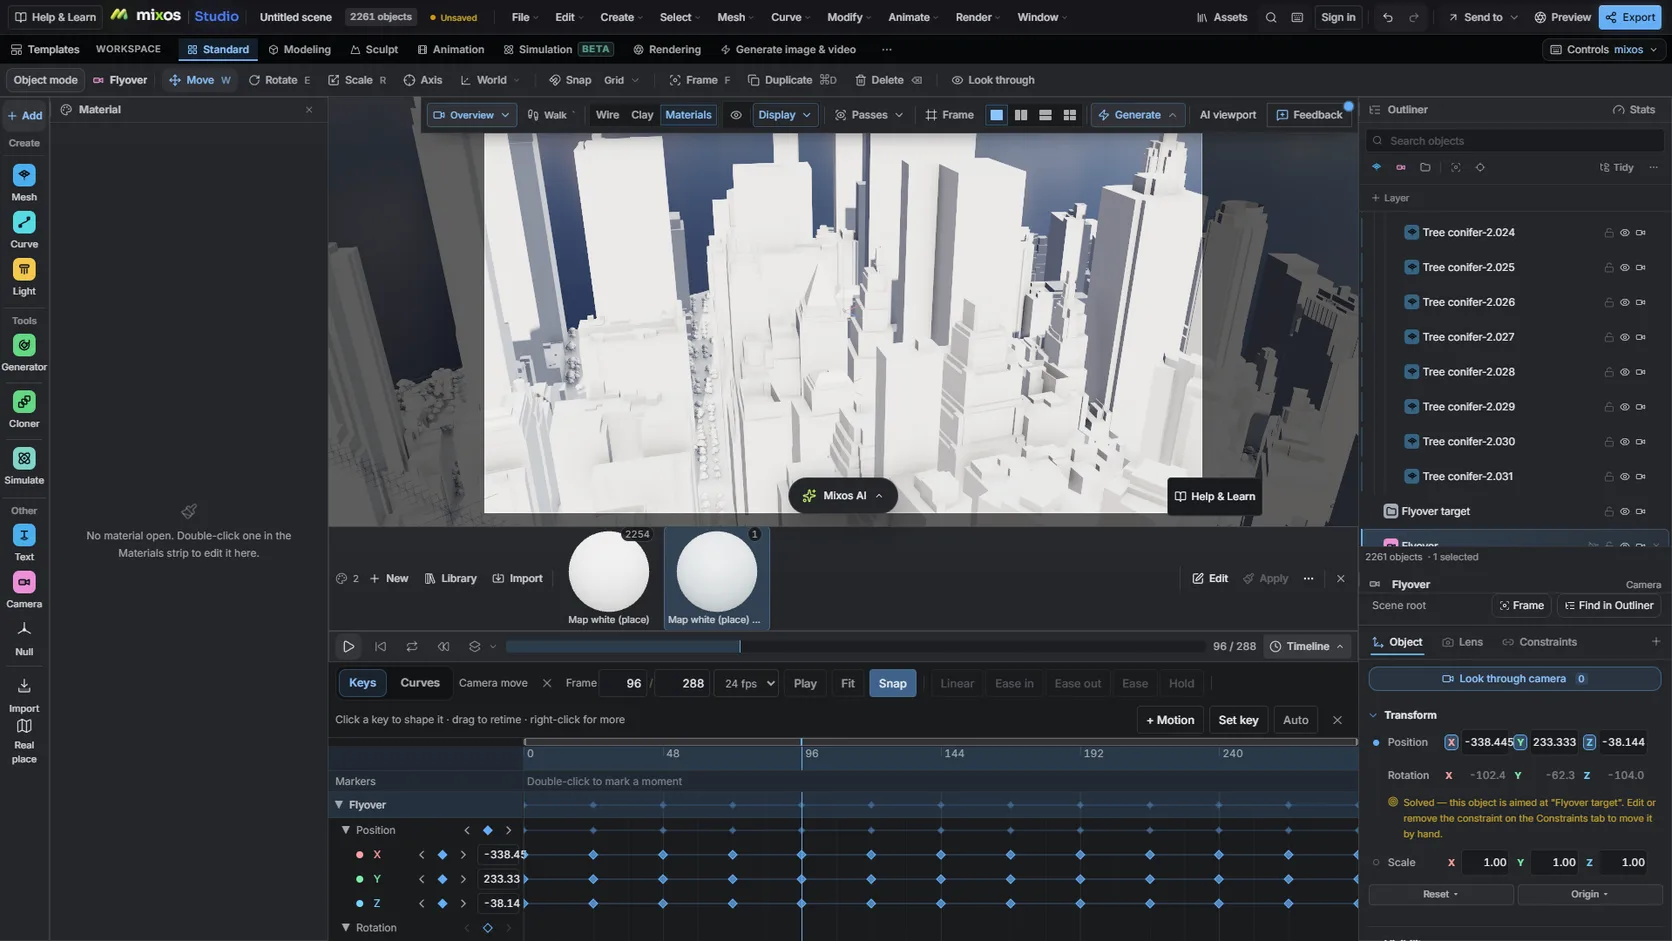
Task: Toggle Auto keyframing
Action: pos(1295,720)
